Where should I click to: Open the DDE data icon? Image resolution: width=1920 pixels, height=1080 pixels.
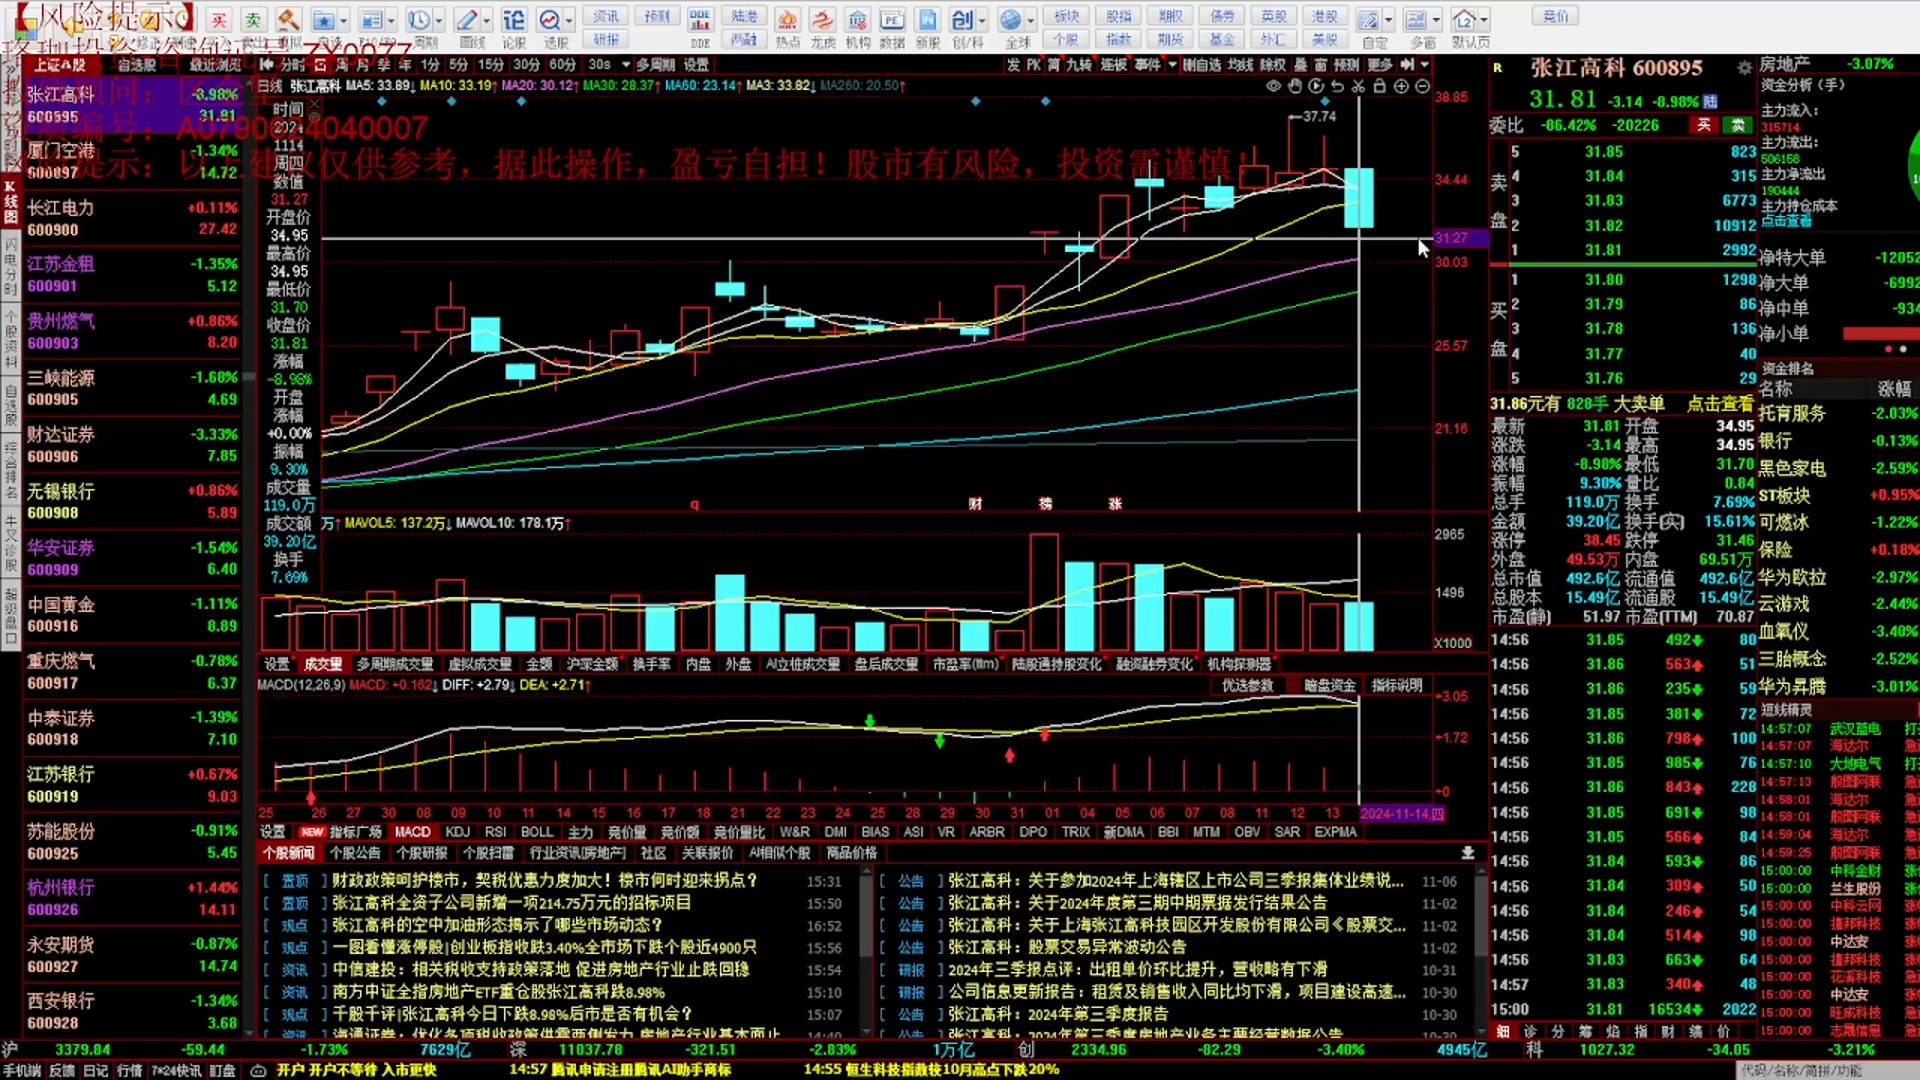pos(700,20)
